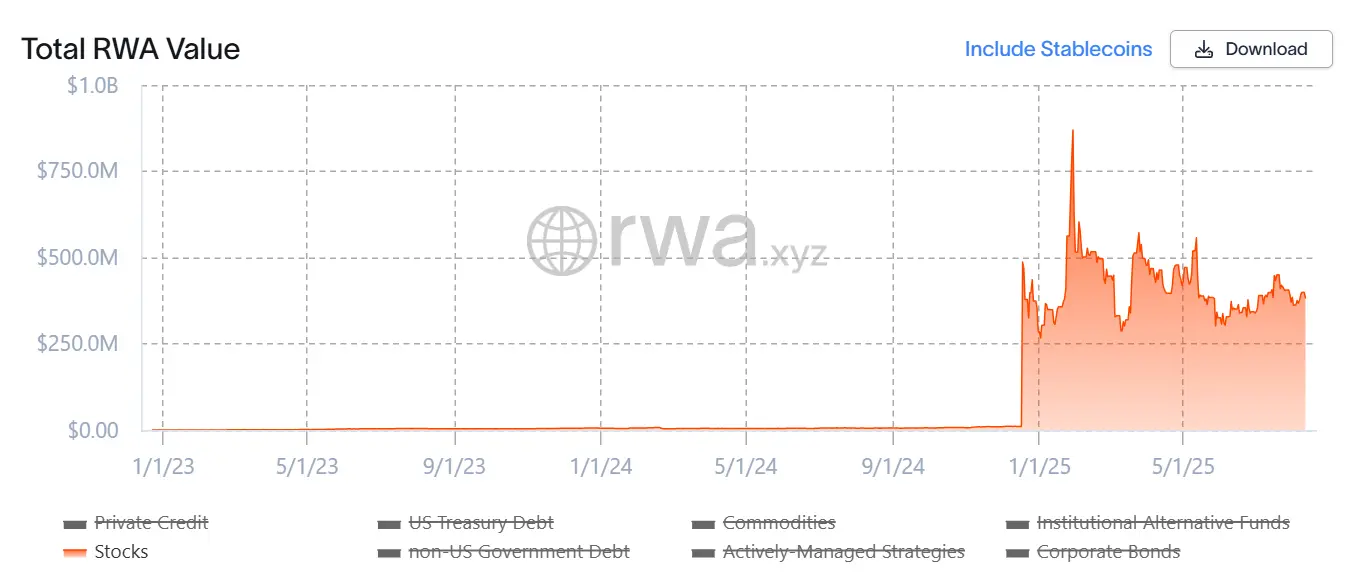
Task: Show the Private Credit series
Action: 151,523
